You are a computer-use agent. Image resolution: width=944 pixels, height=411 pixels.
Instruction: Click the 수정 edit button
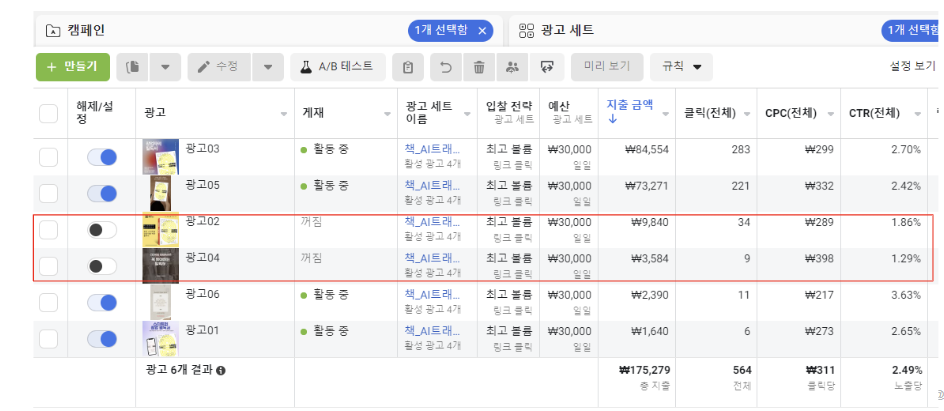pyautogui.click(x=219, y=67)
